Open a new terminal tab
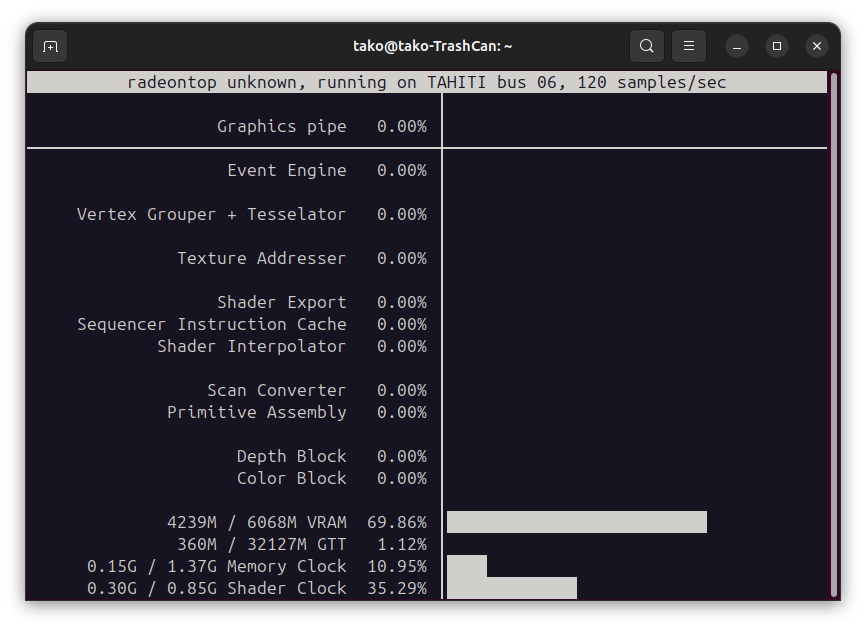 [x=50, y=46]
